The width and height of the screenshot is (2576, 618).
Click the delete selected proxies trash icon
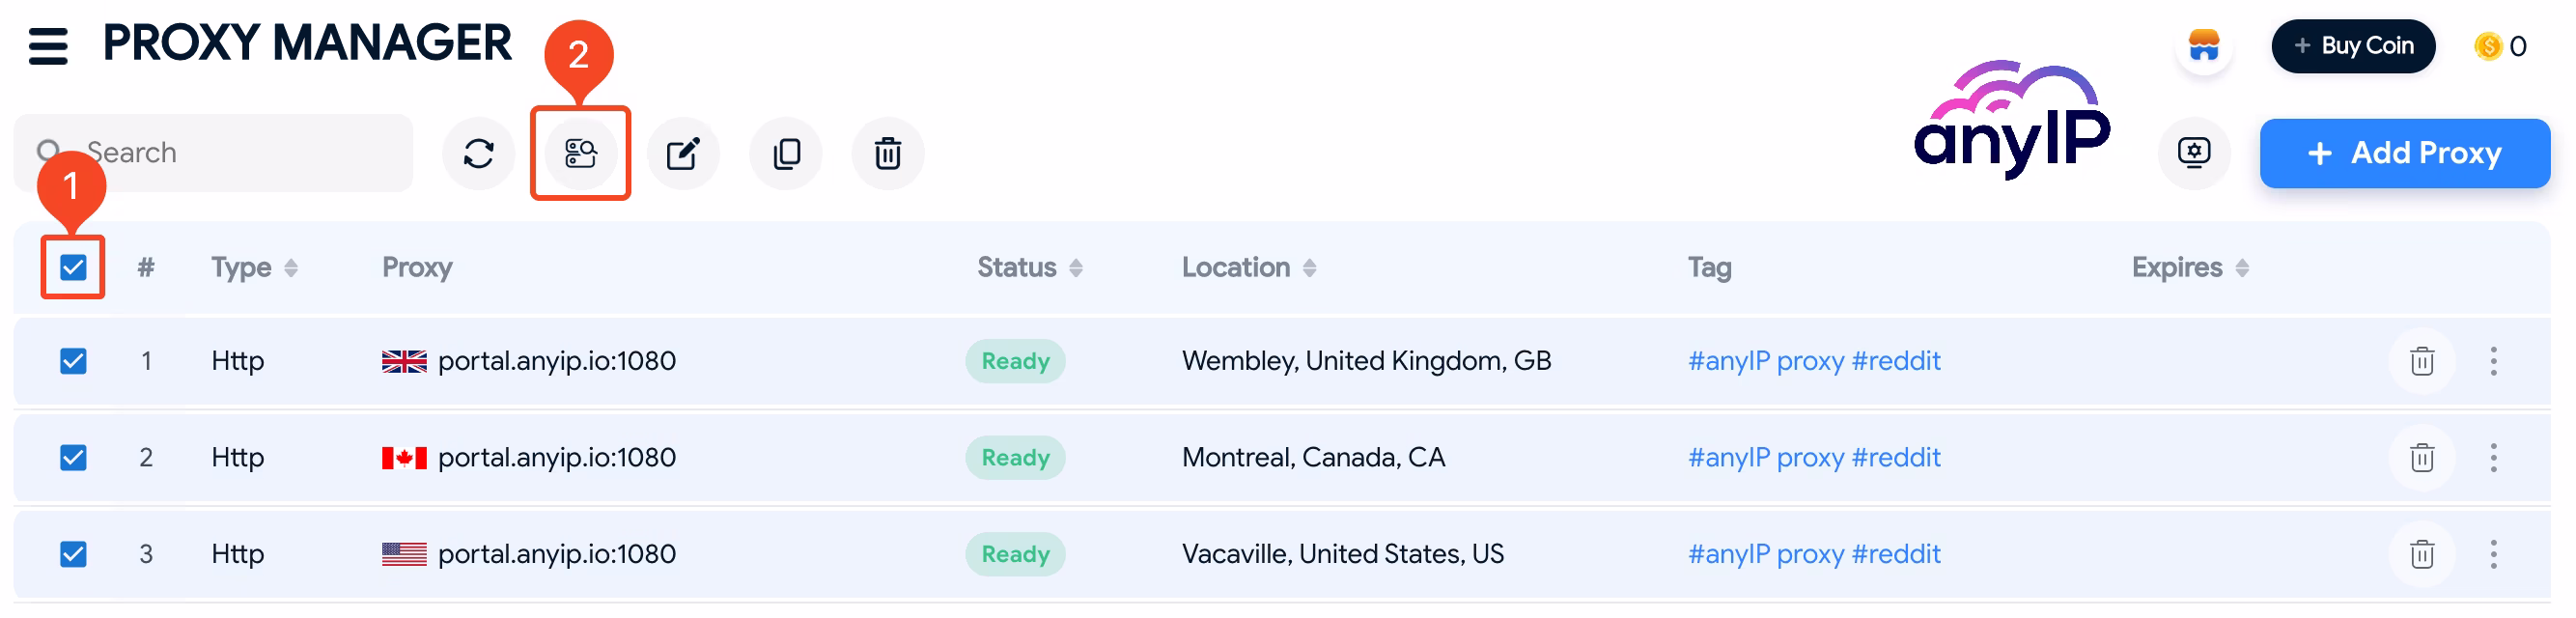click(x=888, y=153)
